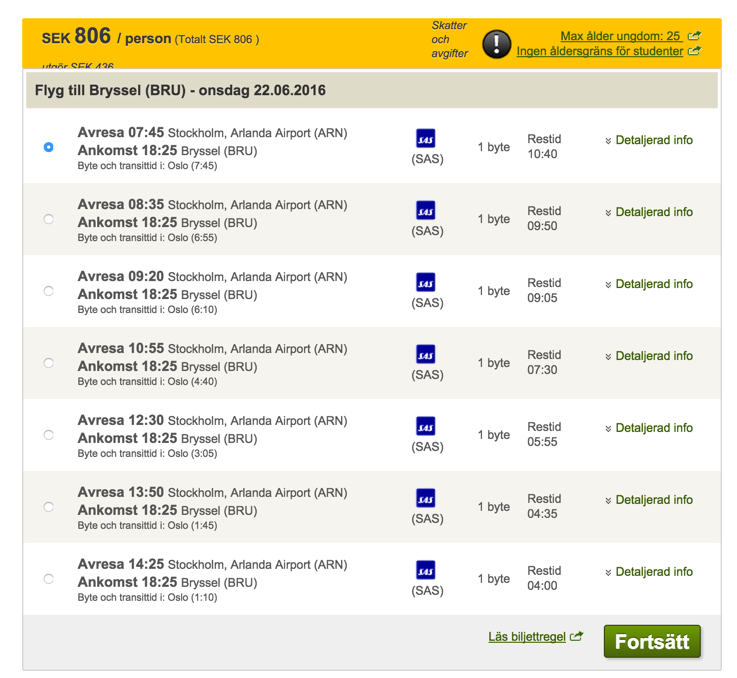Screen dimensions: 737x678
Task: Click the Totalt SEK 806 text
Action: coord(217,39)
